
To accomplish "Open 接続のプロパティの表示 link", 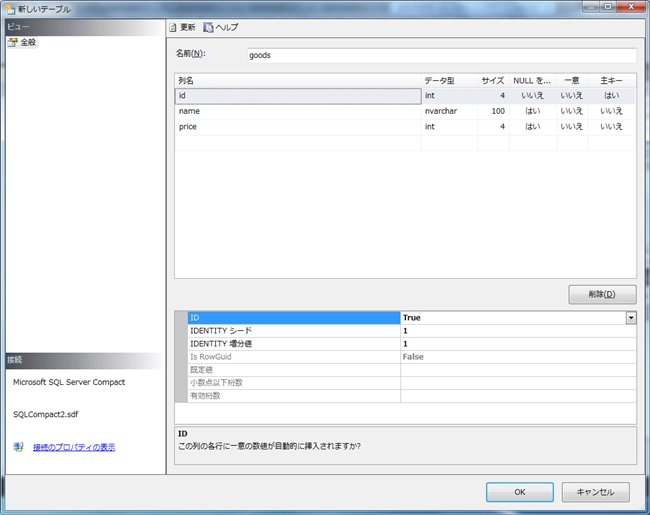I will 74,447.
